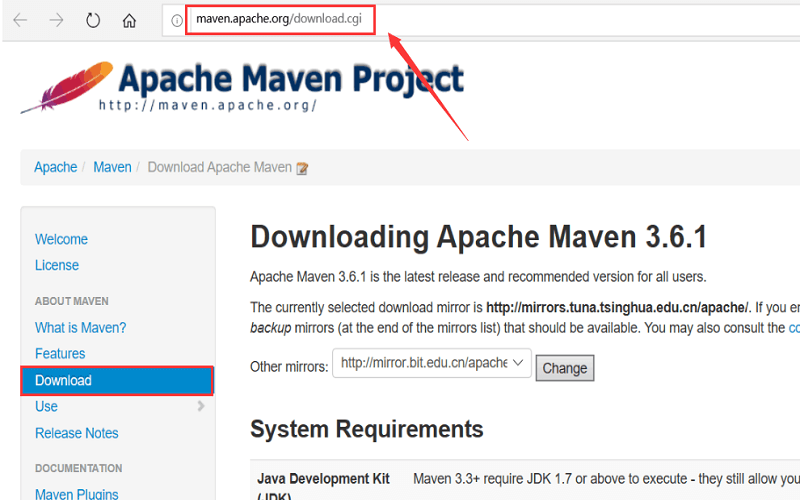The height and width of the screenshot is (500, 800).
Task: Click the 'Downloading Apache Maven 3.6.1' heading
Action: click(479, 237)
